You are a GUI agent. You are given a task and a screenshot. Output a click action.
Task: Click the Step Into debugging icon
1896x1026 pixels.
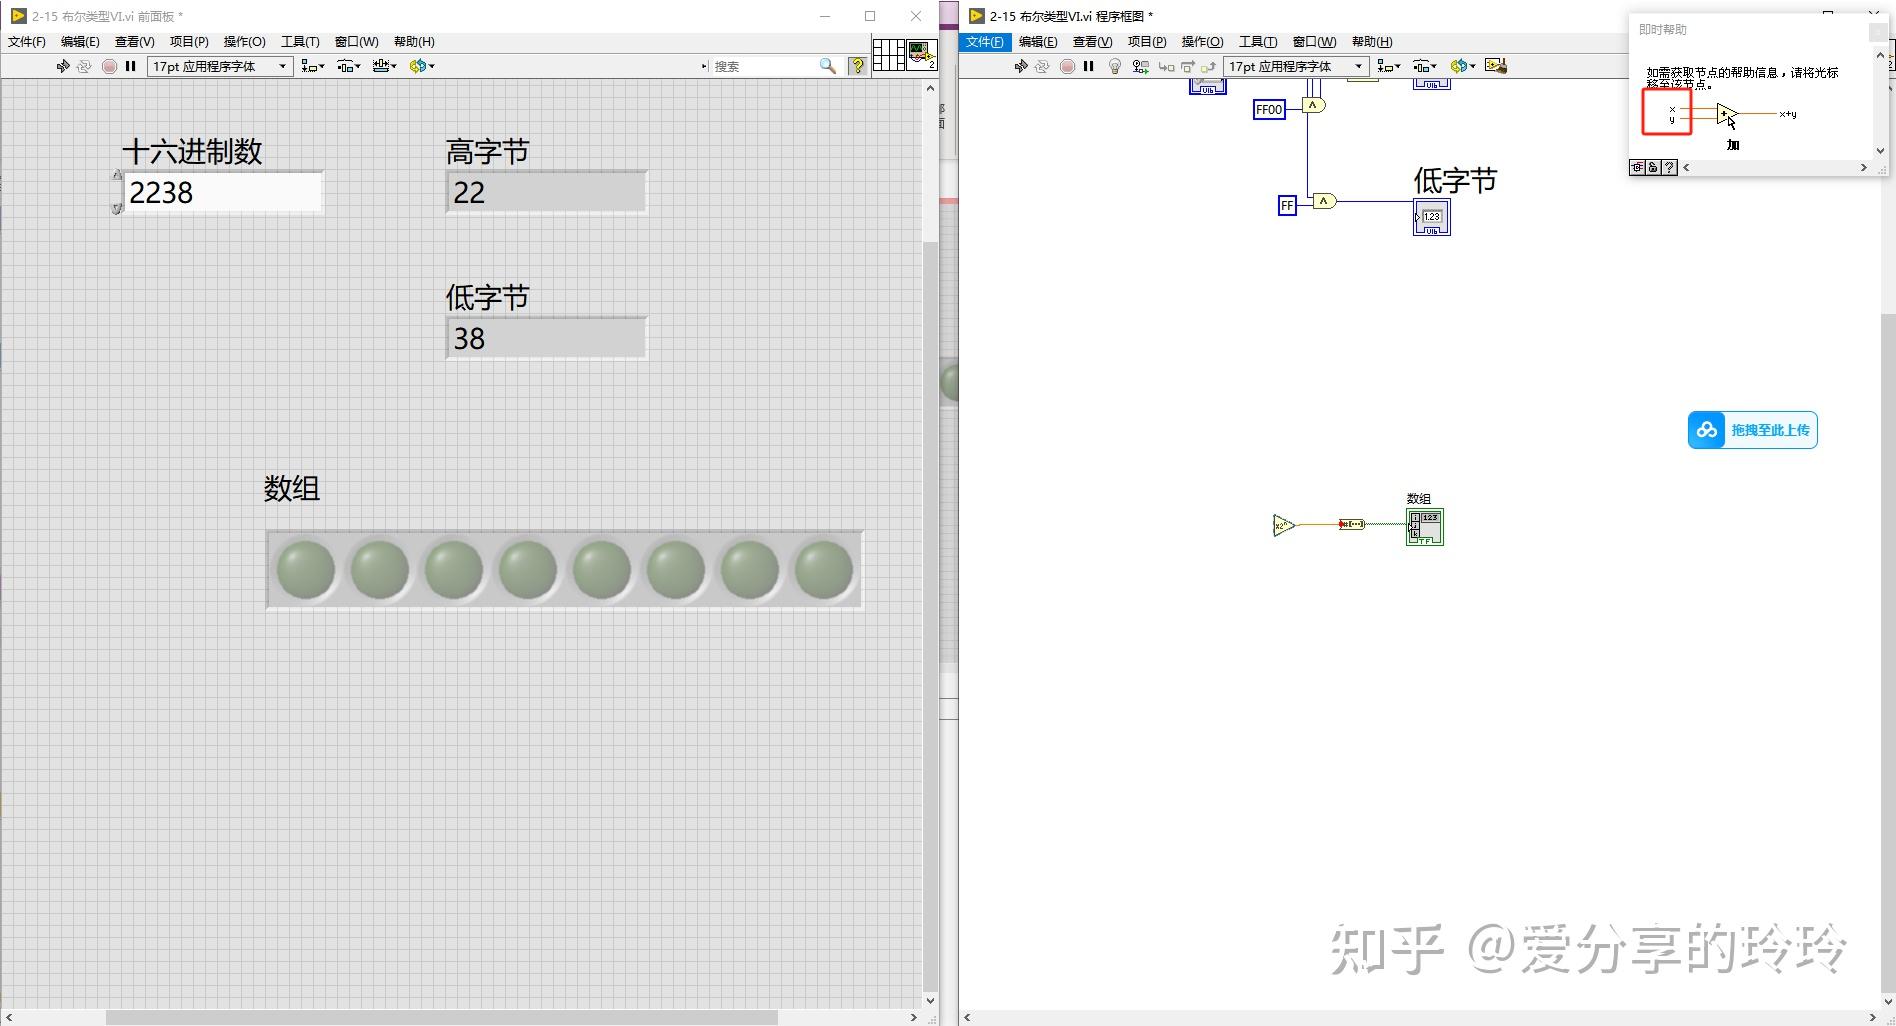point(1165,66)
